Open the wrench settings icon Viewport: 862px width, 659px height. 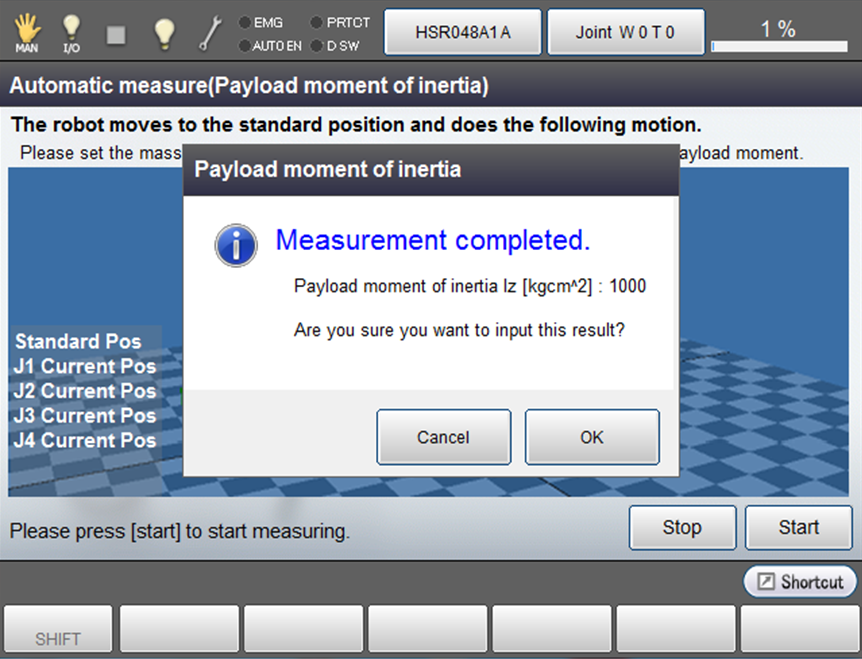[210, 33]
